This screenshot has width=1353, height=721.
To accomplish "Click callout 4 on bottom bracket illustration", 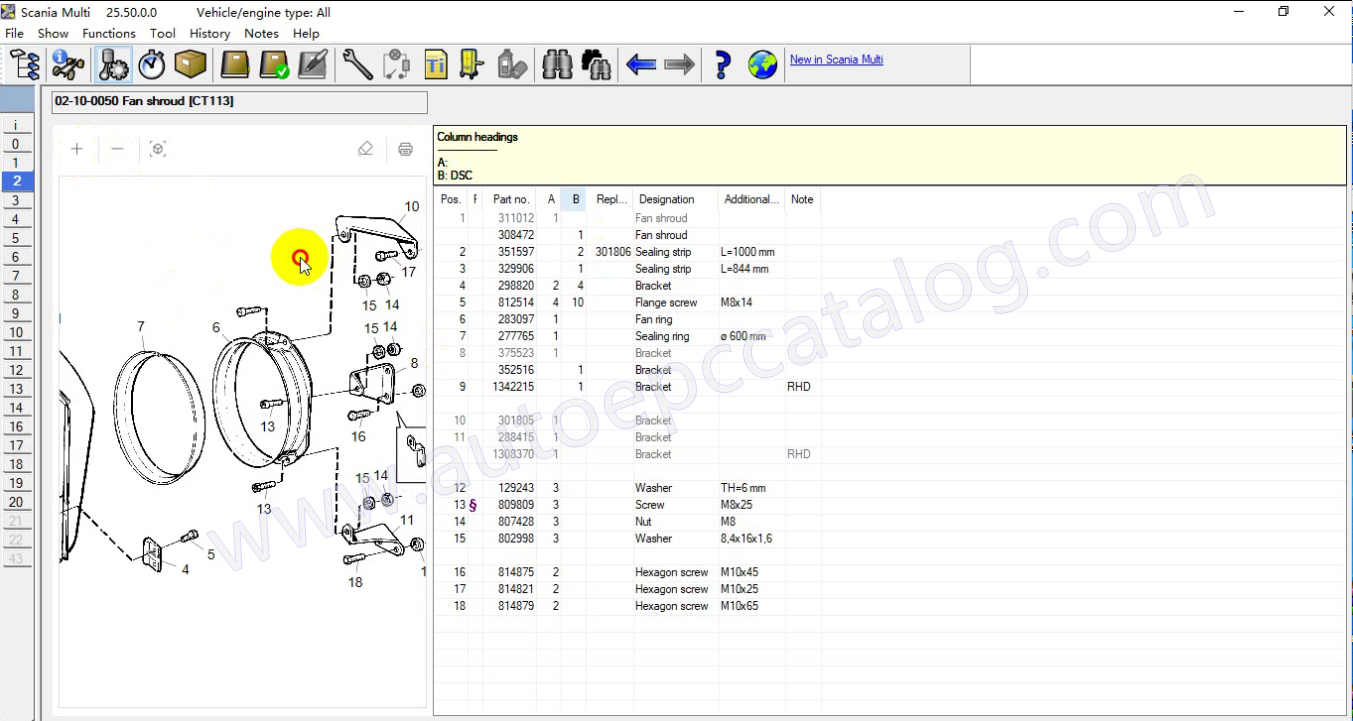I will click(x=184, y=570).
